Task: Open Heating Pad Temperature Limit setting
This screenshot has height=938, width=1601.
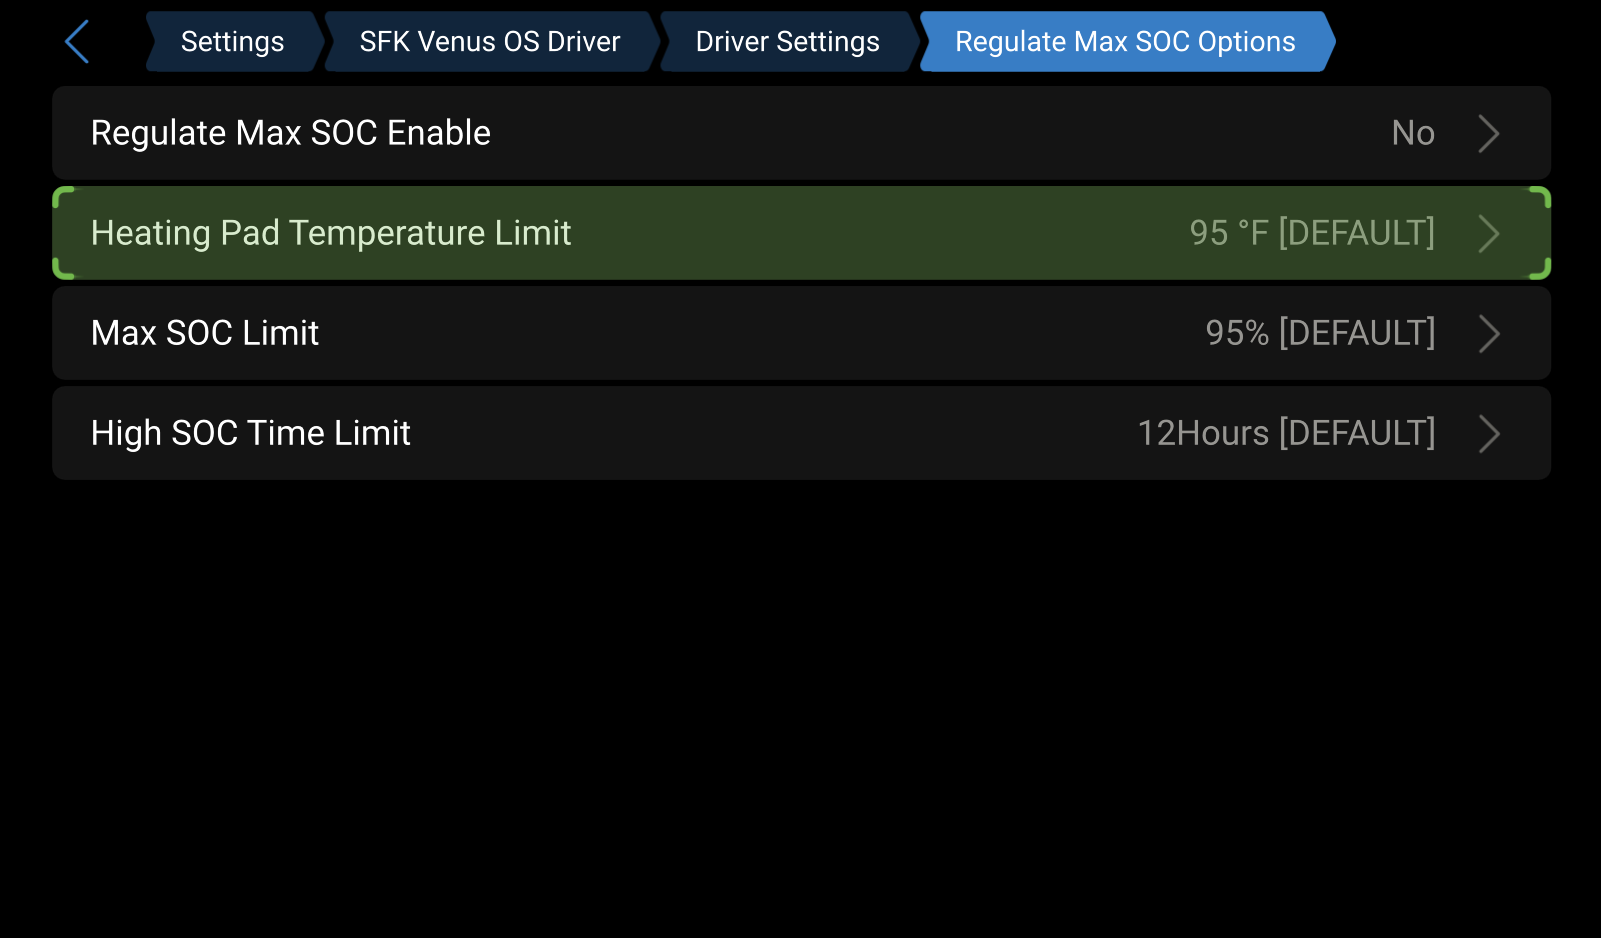Action: [801, 233]
